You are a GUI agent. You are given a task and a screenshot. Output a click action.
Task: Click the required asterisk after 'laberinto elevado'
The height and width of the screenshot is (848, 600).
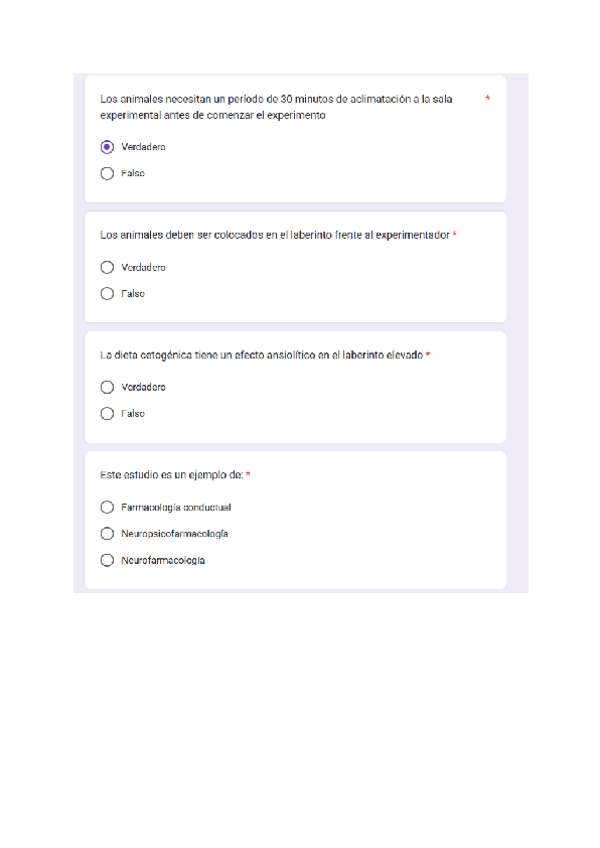pyautogui.click(x=428, y=355)
